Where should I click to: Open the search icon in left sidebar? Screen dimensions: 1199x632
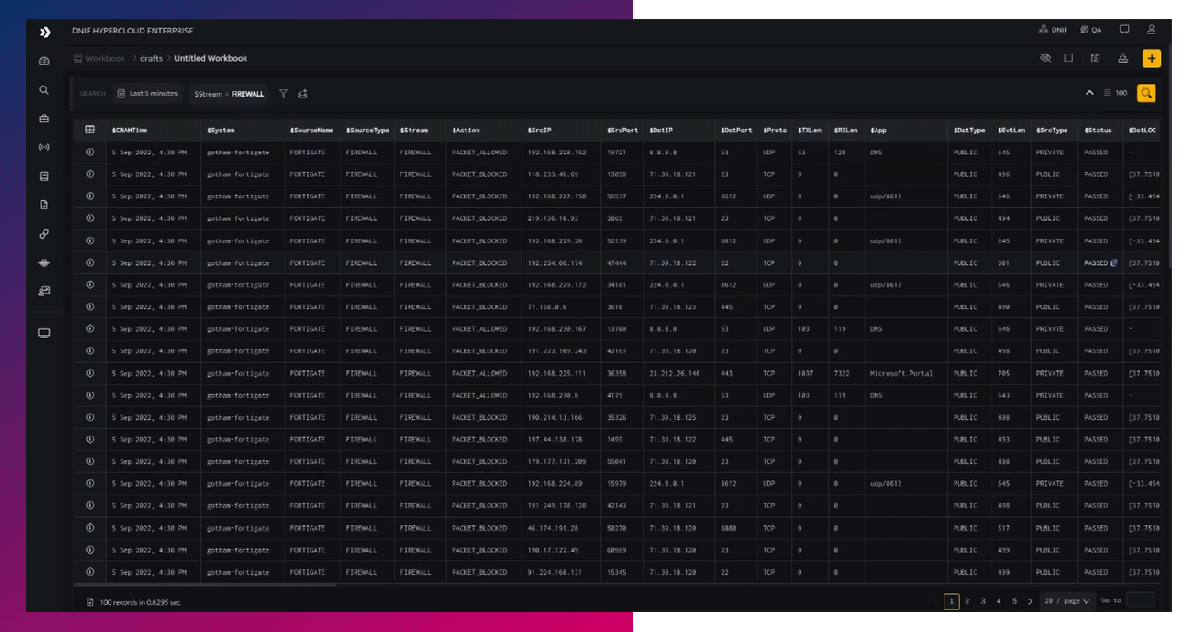tap(44, 90)
